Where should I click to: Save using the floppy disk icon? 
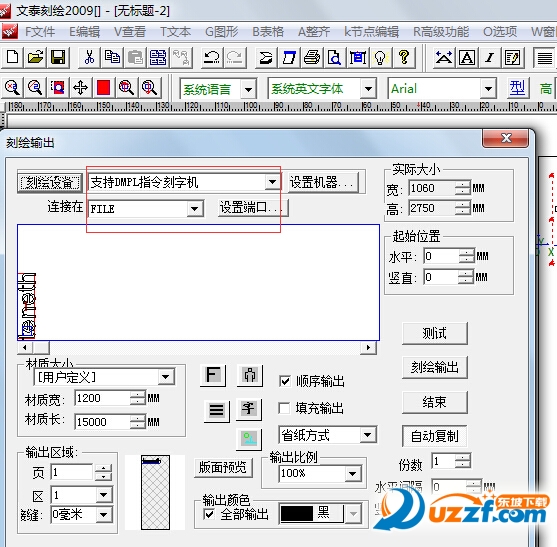pos(58,57)
